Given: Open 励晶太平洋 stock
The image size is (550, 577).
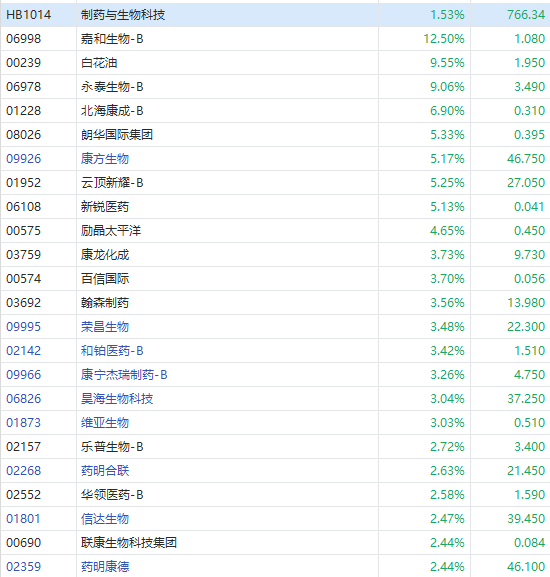Looking at the screenshot, I should 111,230.
